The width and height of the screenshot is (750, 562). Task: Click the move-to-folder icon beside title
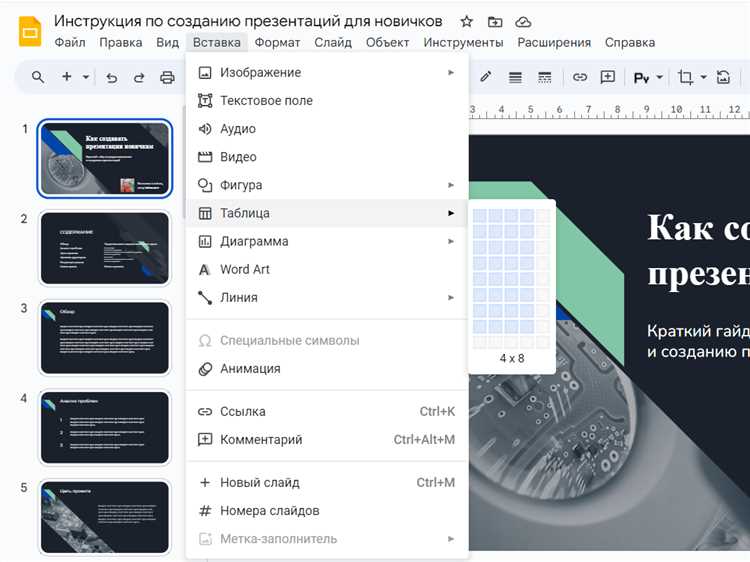tap(495, 22)
